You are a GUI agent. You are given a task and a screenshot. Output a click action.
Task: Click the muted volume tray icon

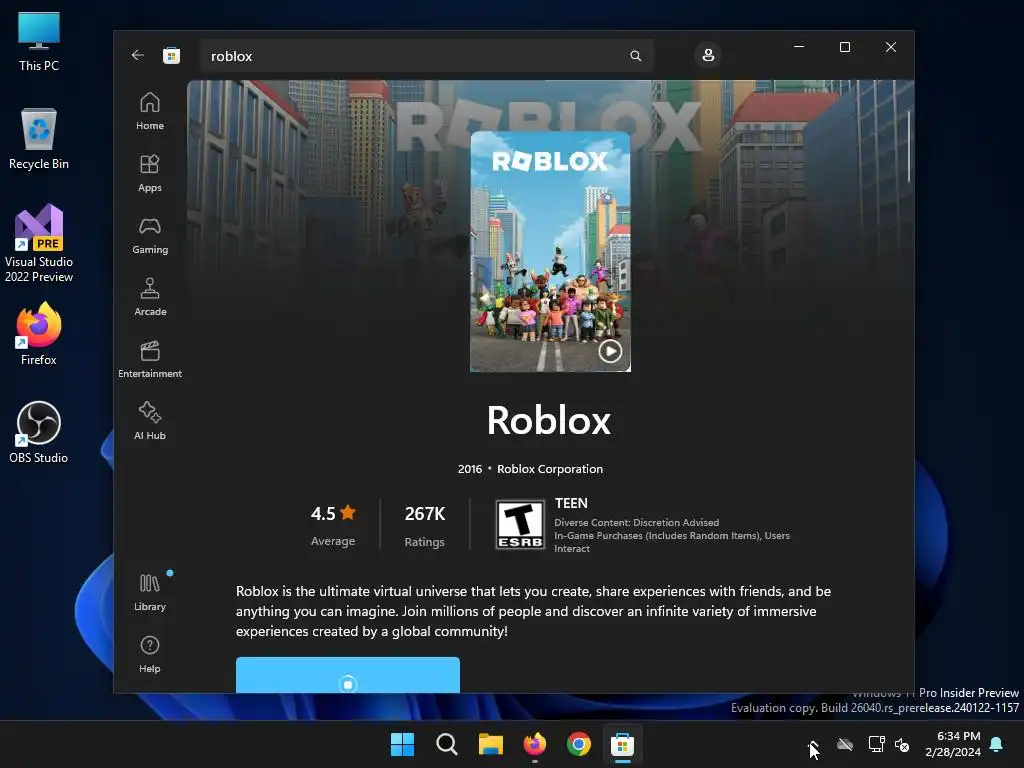click(x=902, y=744)
